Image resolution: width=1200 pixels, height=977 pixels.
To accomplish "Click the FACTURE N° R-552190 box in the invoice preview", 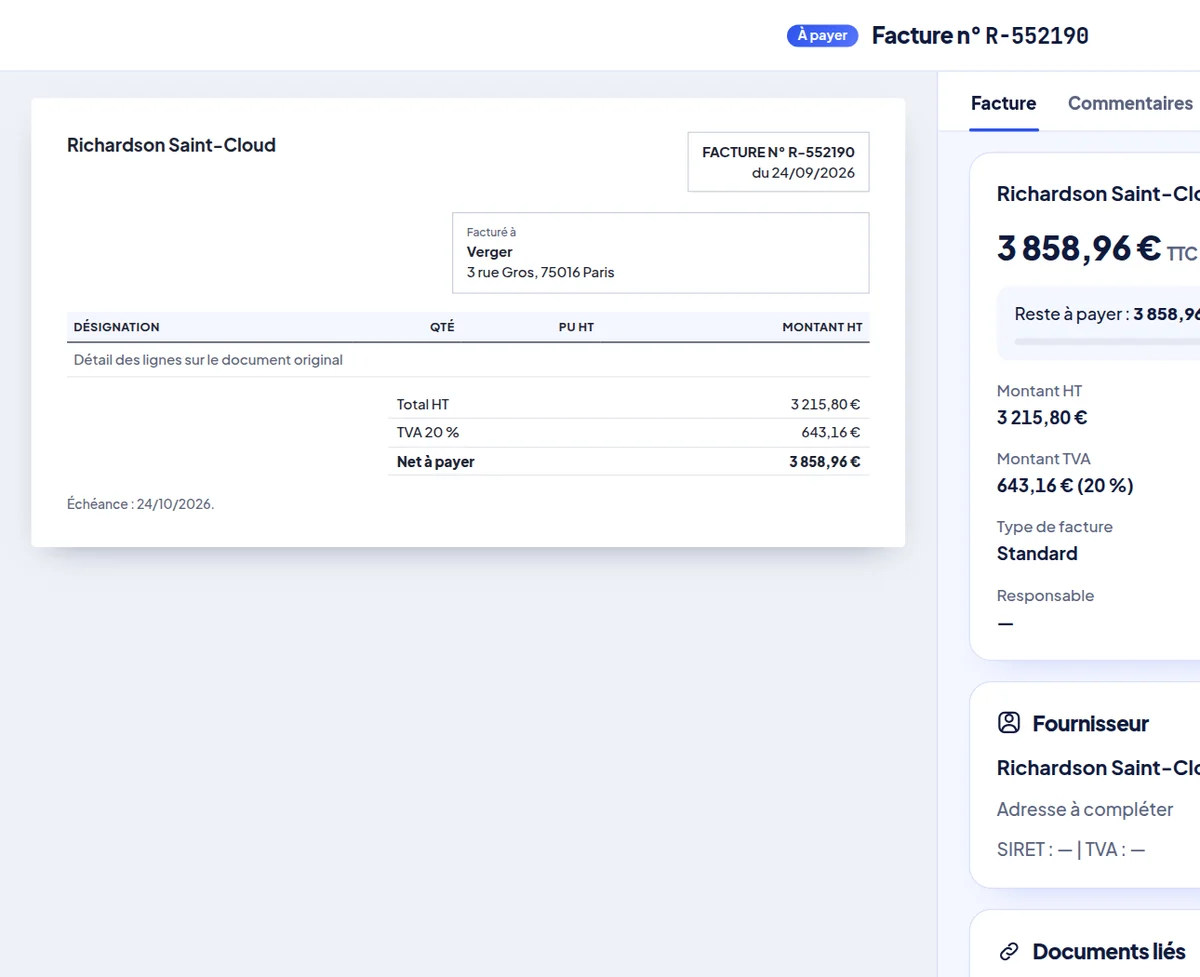I will [x=778, y=162].
